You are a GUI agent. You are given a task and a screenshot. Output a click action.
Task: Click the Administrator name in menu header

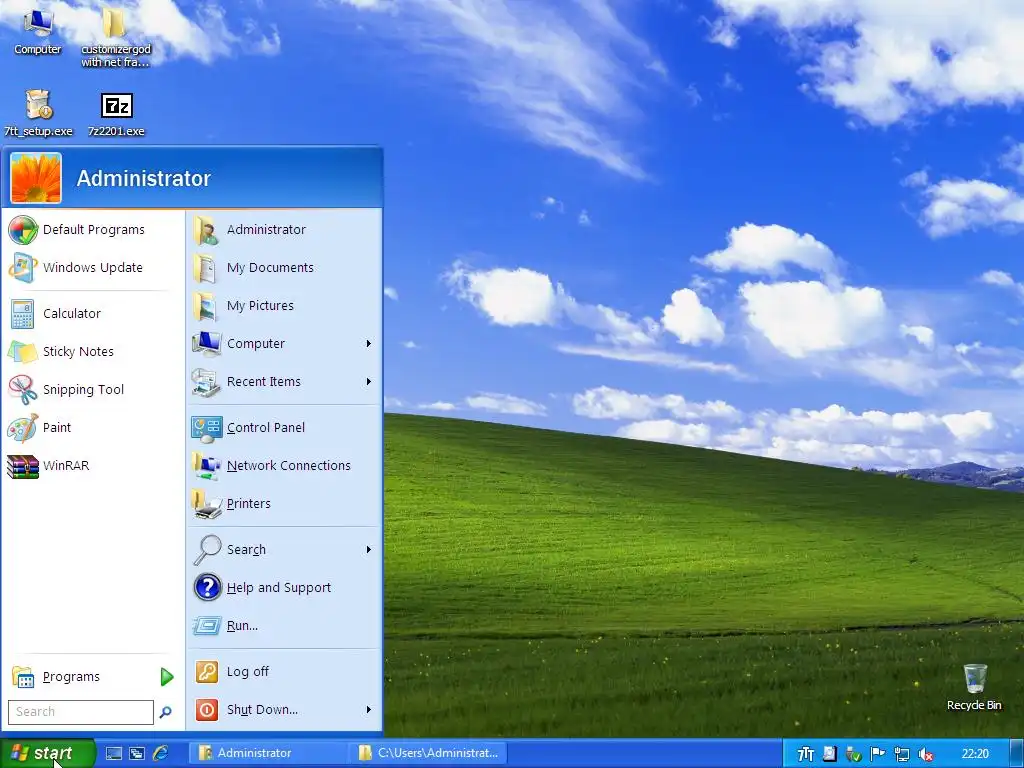pyautogui.click(x=144, y=178)
